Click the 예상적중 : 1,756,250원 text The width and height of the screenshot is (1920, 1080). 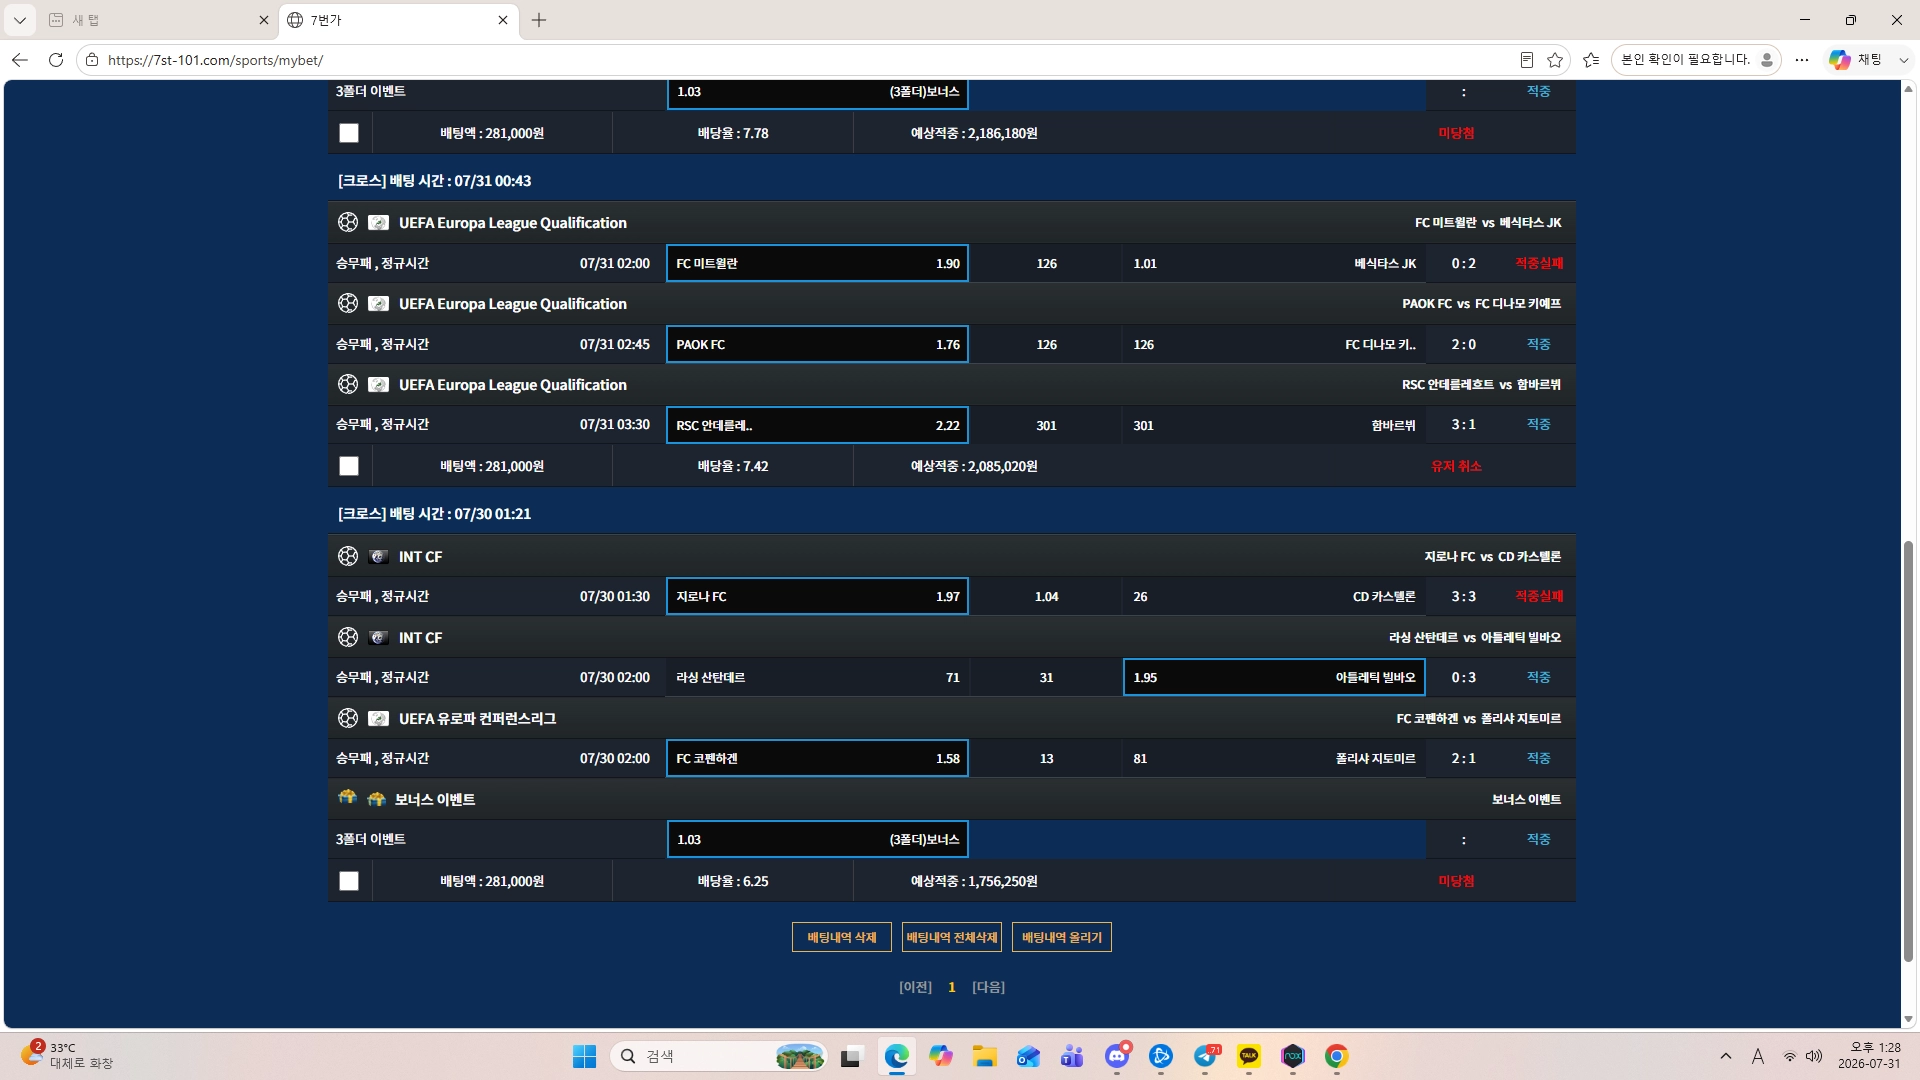tap(974, 881)
